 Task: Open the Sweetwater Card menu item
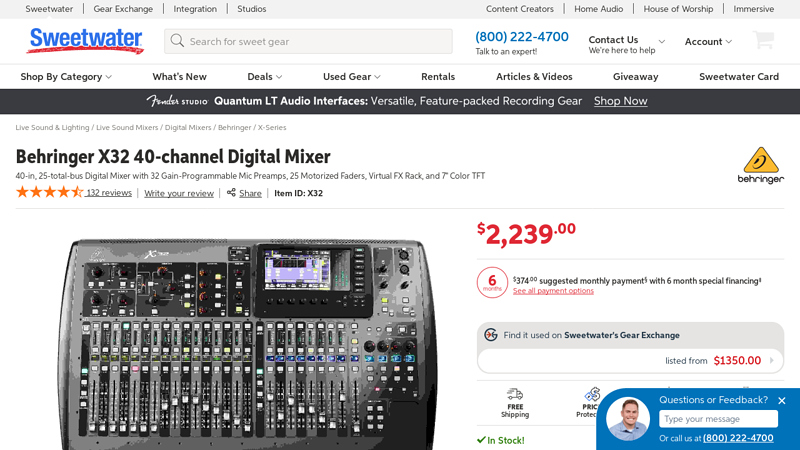tap(739, 77)
